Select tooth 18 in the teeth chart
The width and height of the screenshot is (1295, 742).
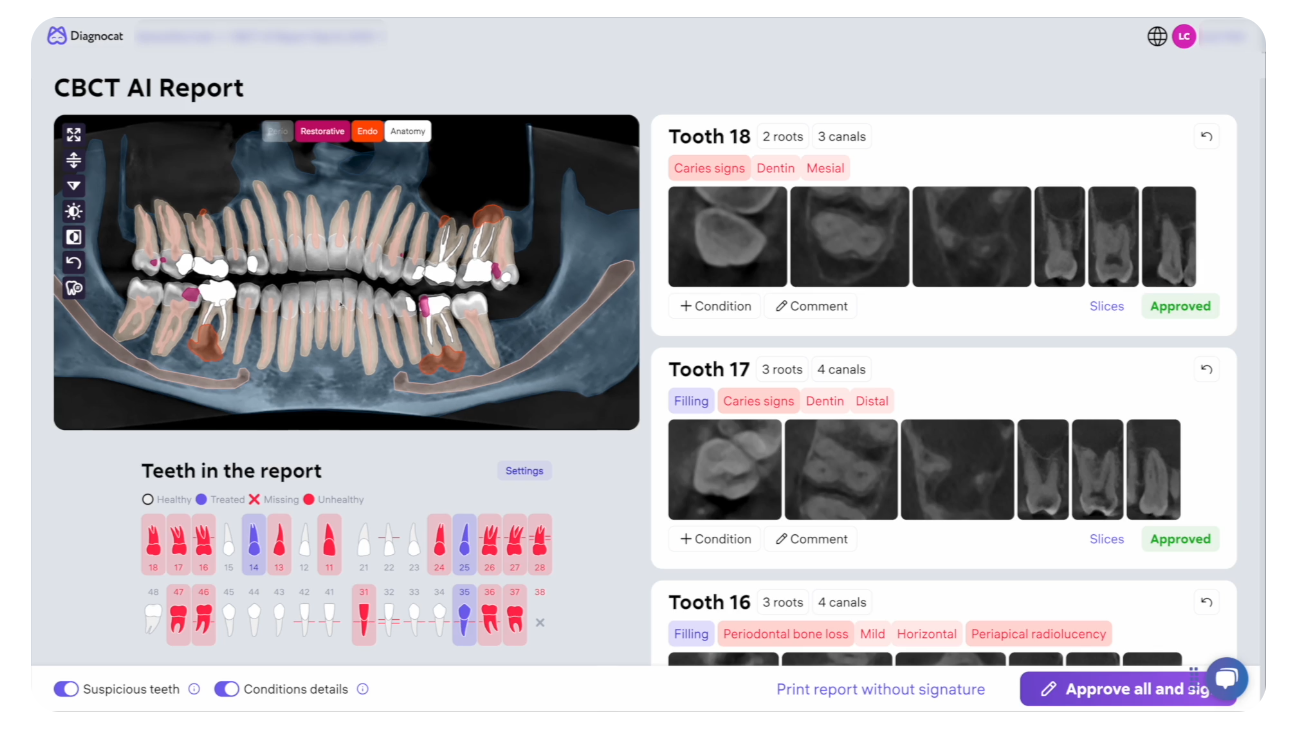[153, 545]
